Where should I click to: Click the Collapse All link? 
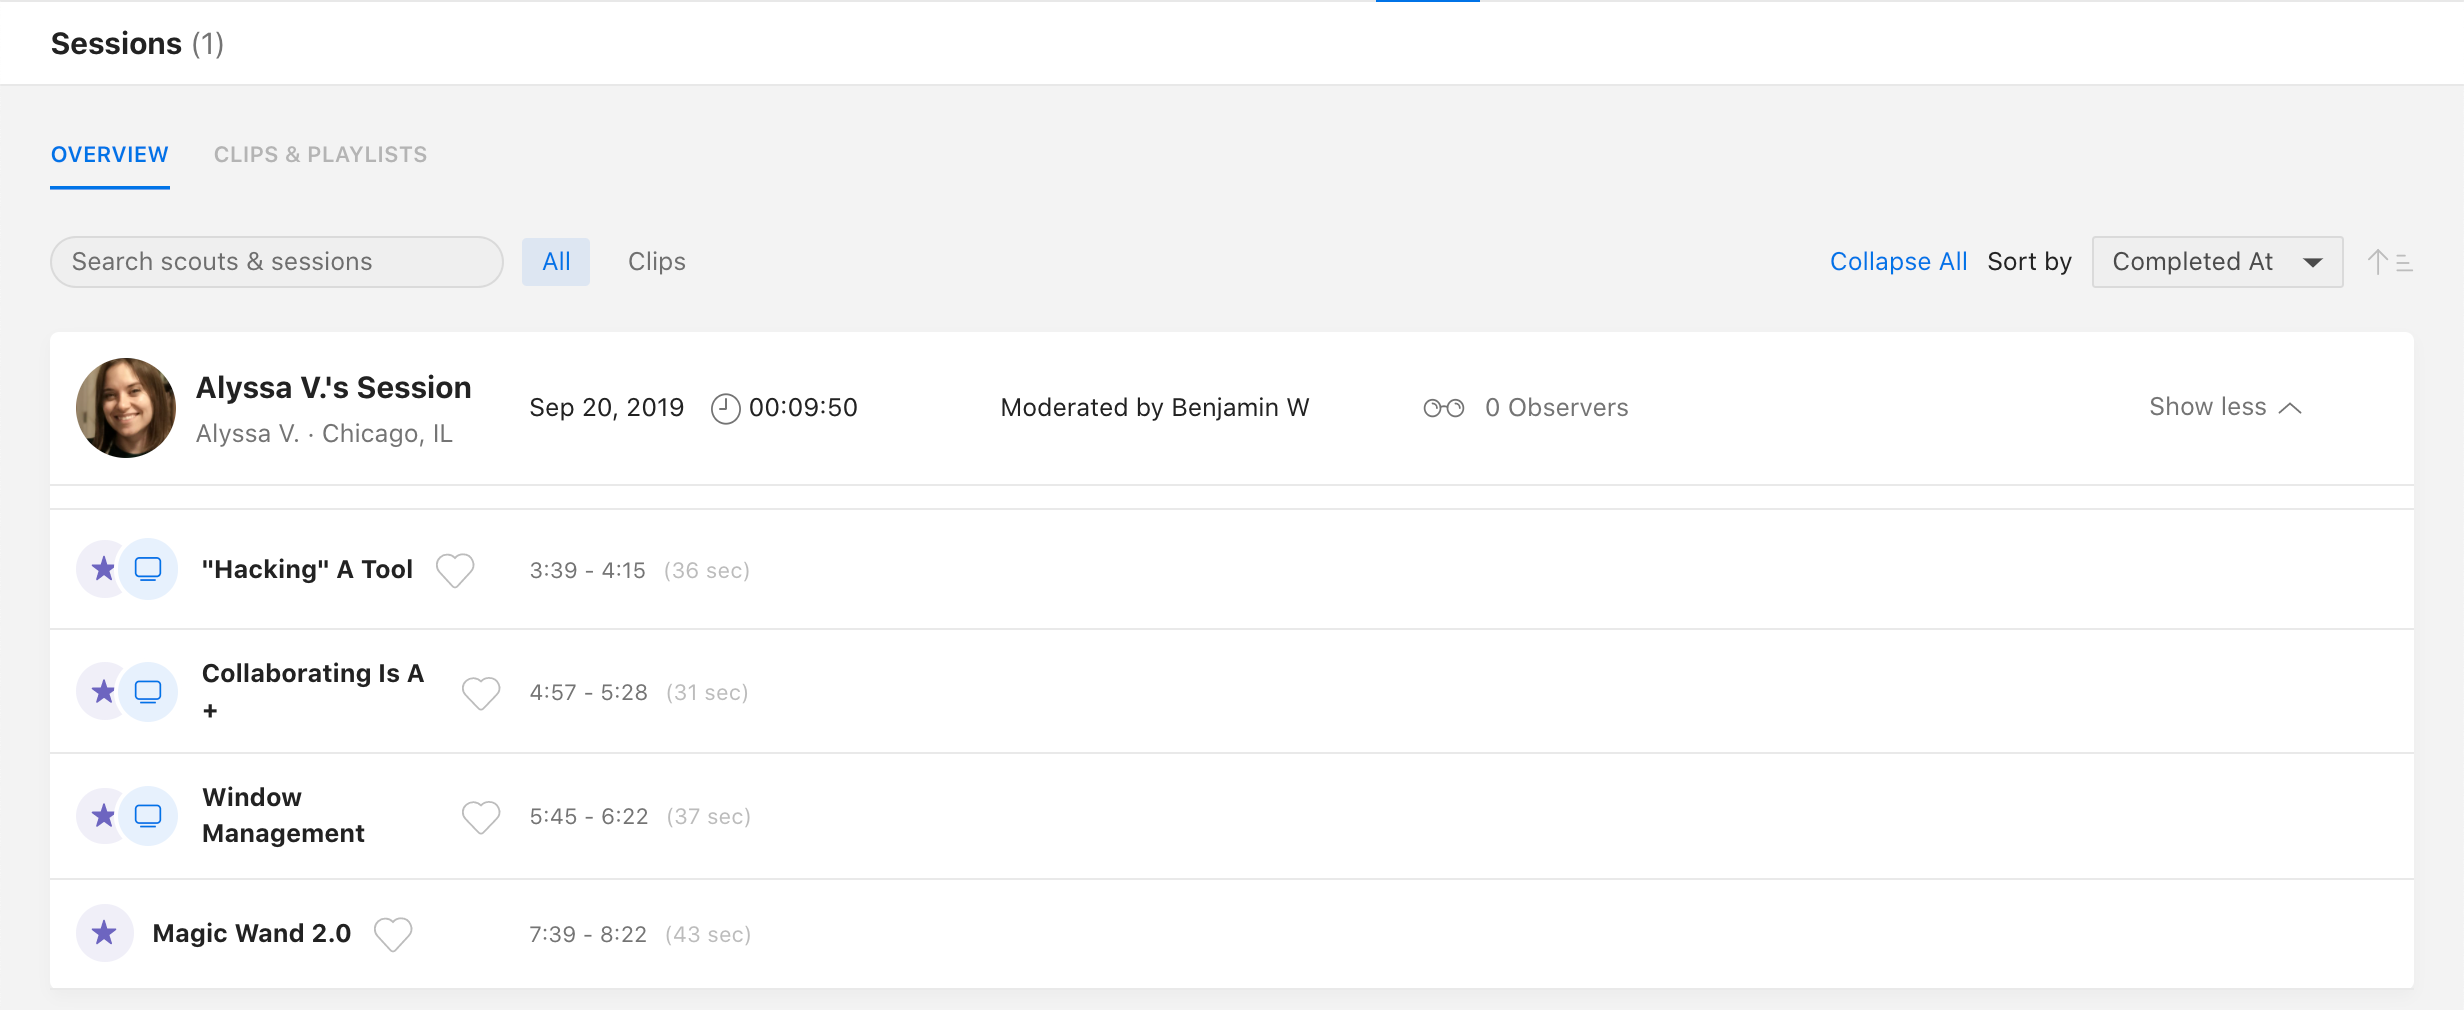[1898, 262]
